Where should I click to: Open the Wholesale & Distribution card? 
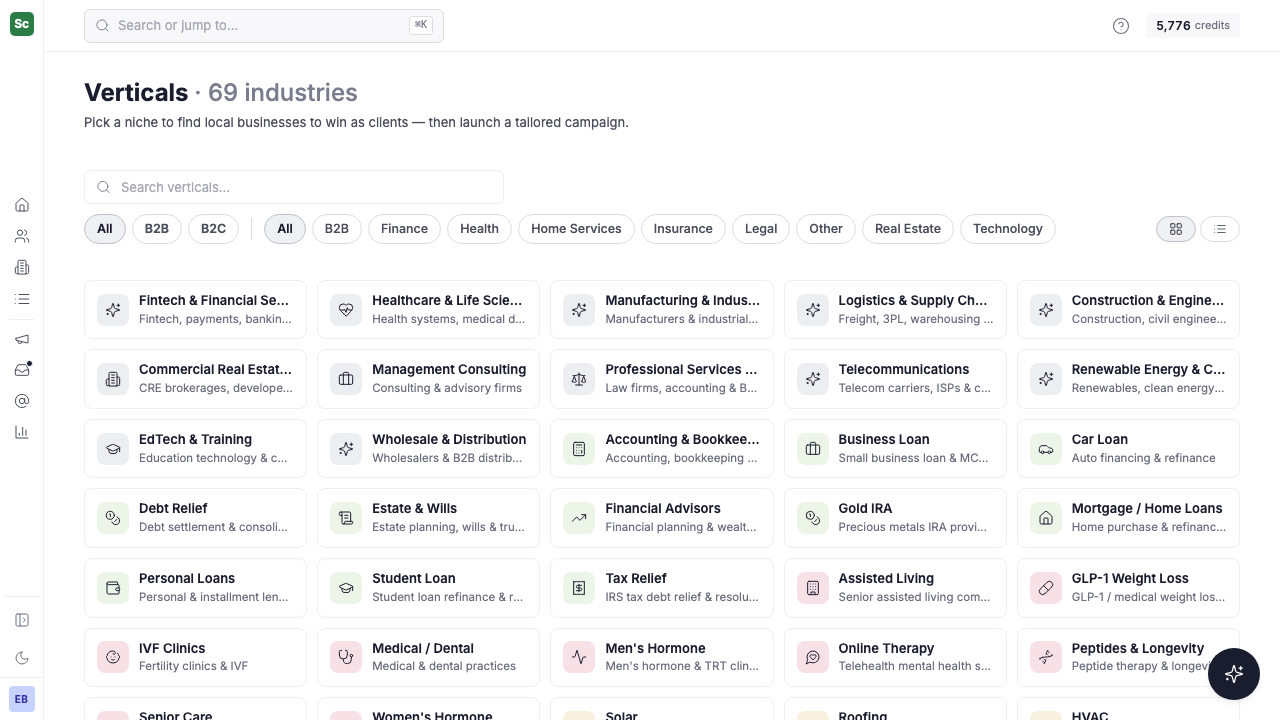click(428, 449)
